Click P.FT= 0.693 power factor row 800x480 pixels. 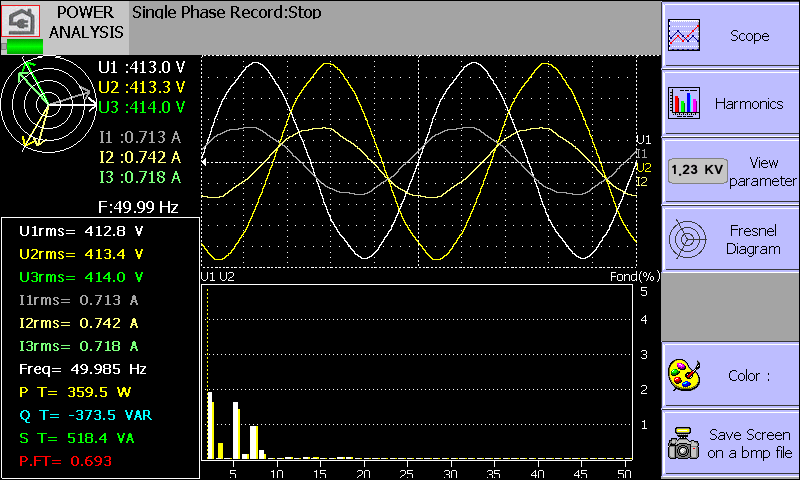click(x=65, y=461)
